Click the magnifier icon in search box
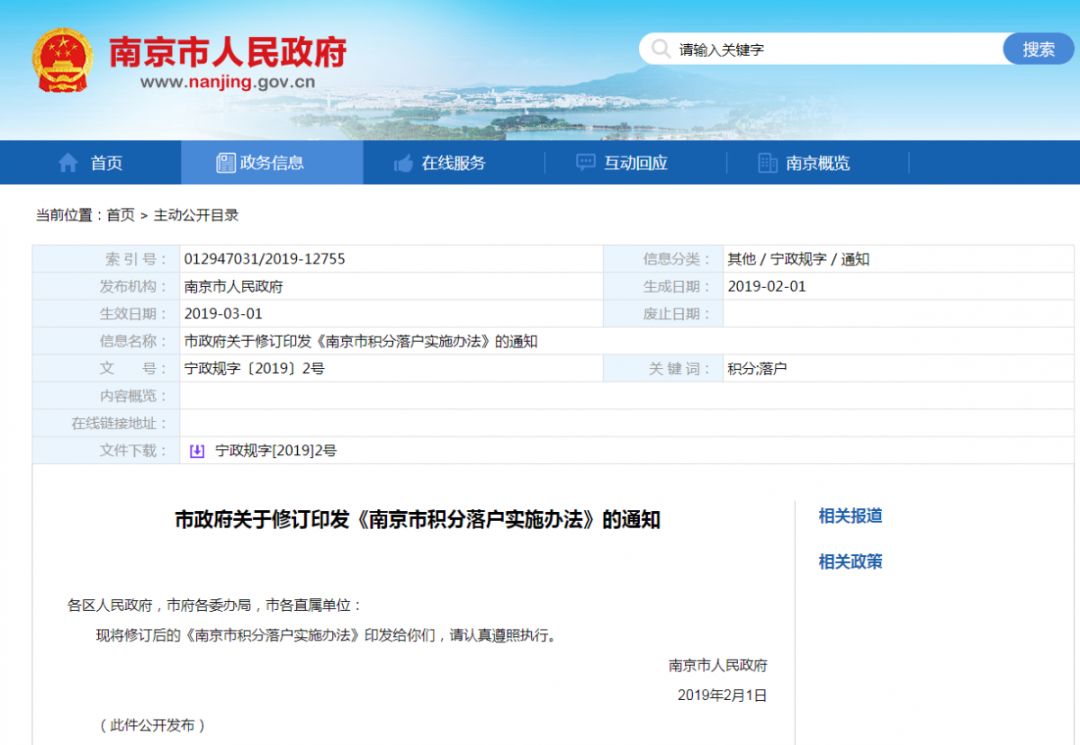The width and height of the screenshot is (1080, 745). coord(660,49)
